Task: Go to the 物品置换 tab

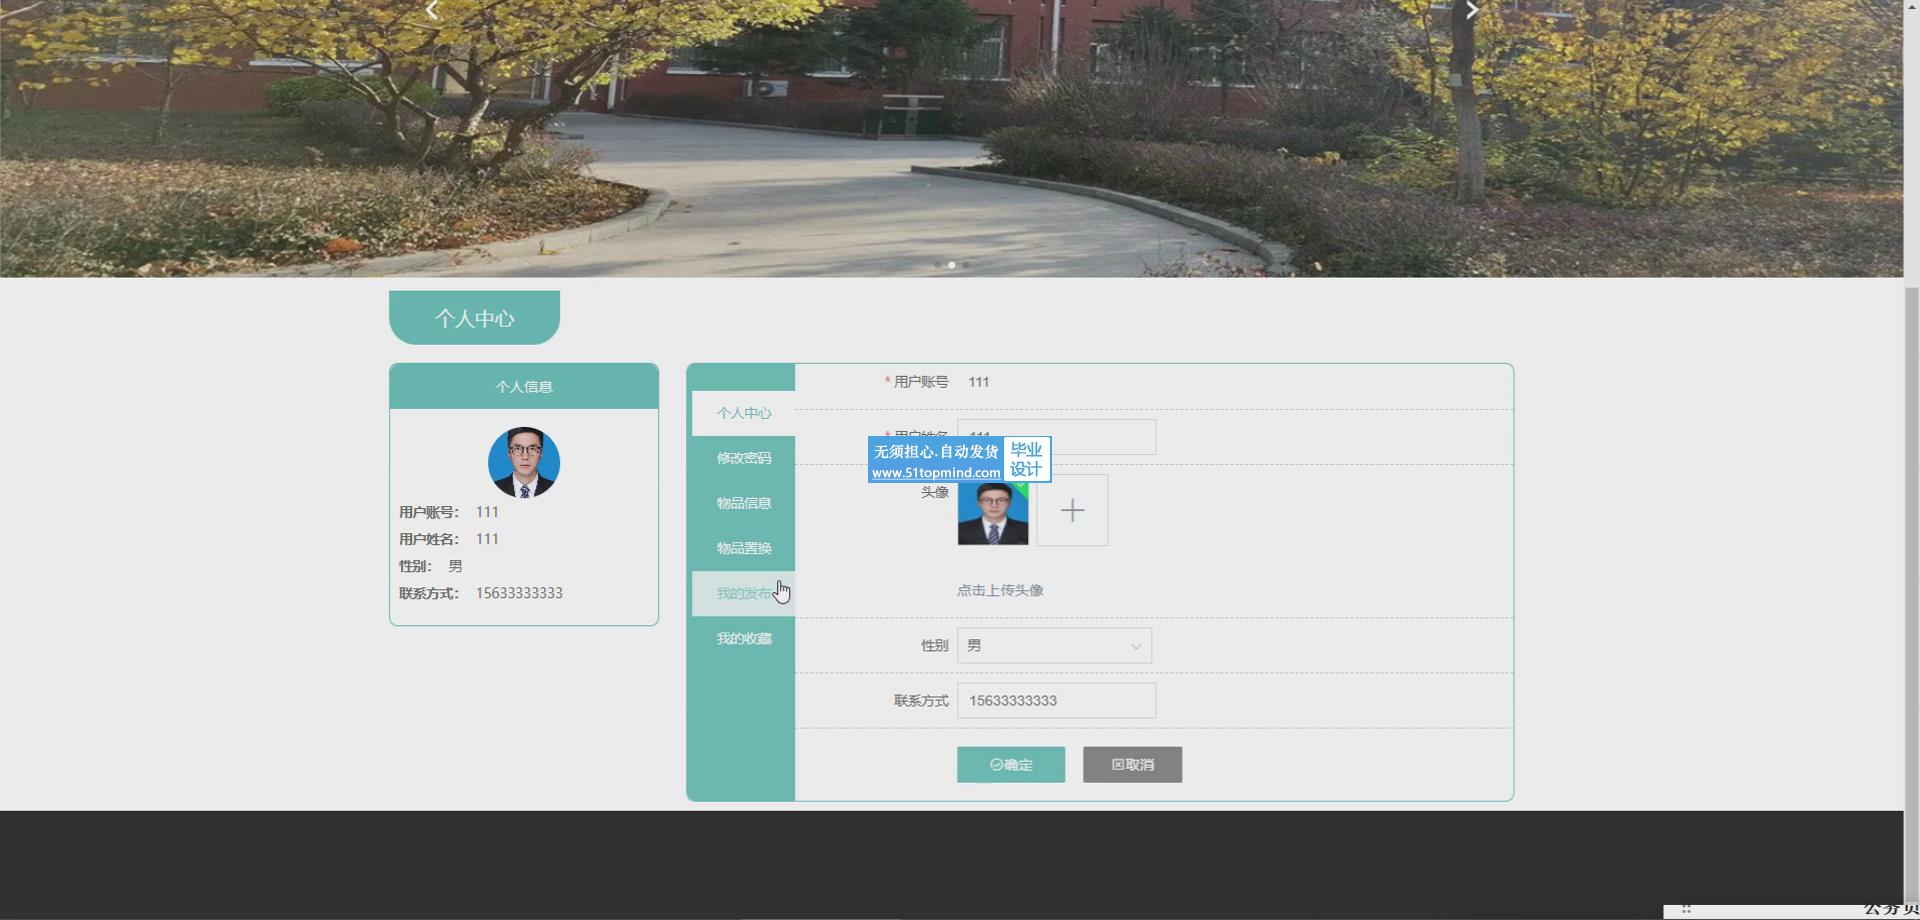Action: [x=743, y=548]
